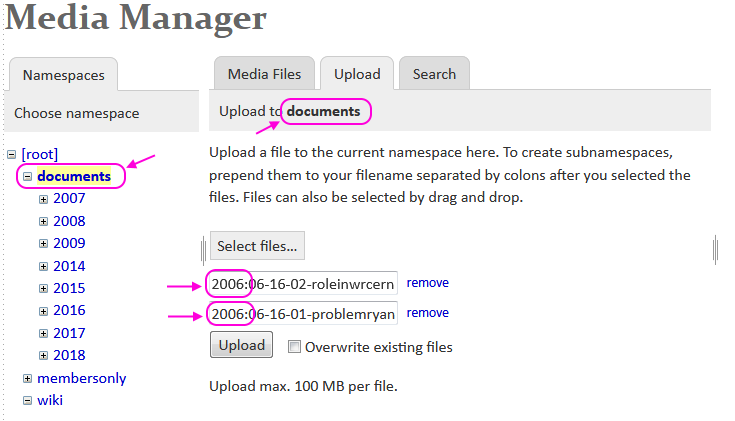Click the plus icon beside 2018

(x=43, y=355)
